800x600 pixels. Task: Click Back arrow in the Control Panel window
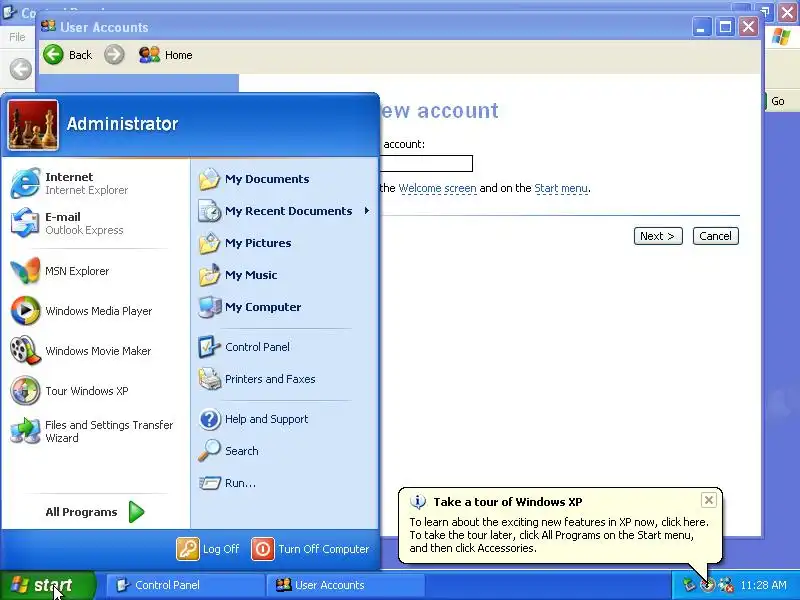[x=21, y=69]
